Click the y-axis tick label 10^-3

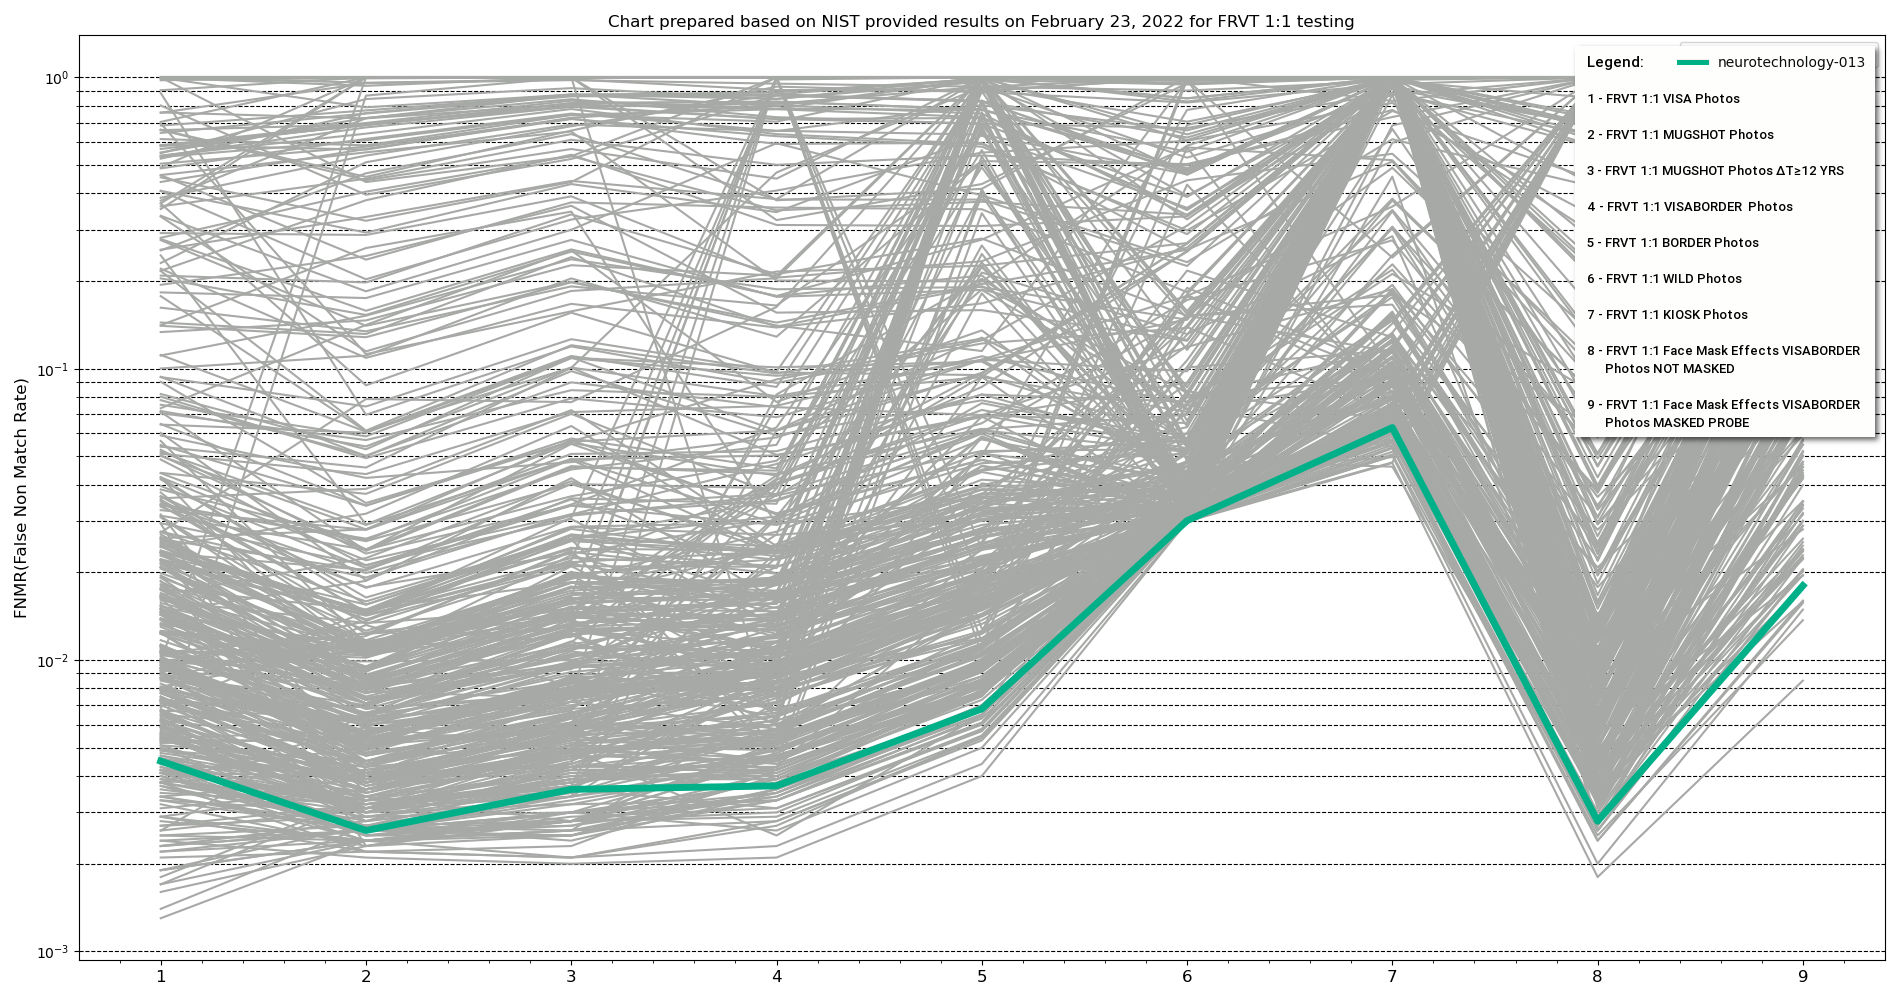52,951
